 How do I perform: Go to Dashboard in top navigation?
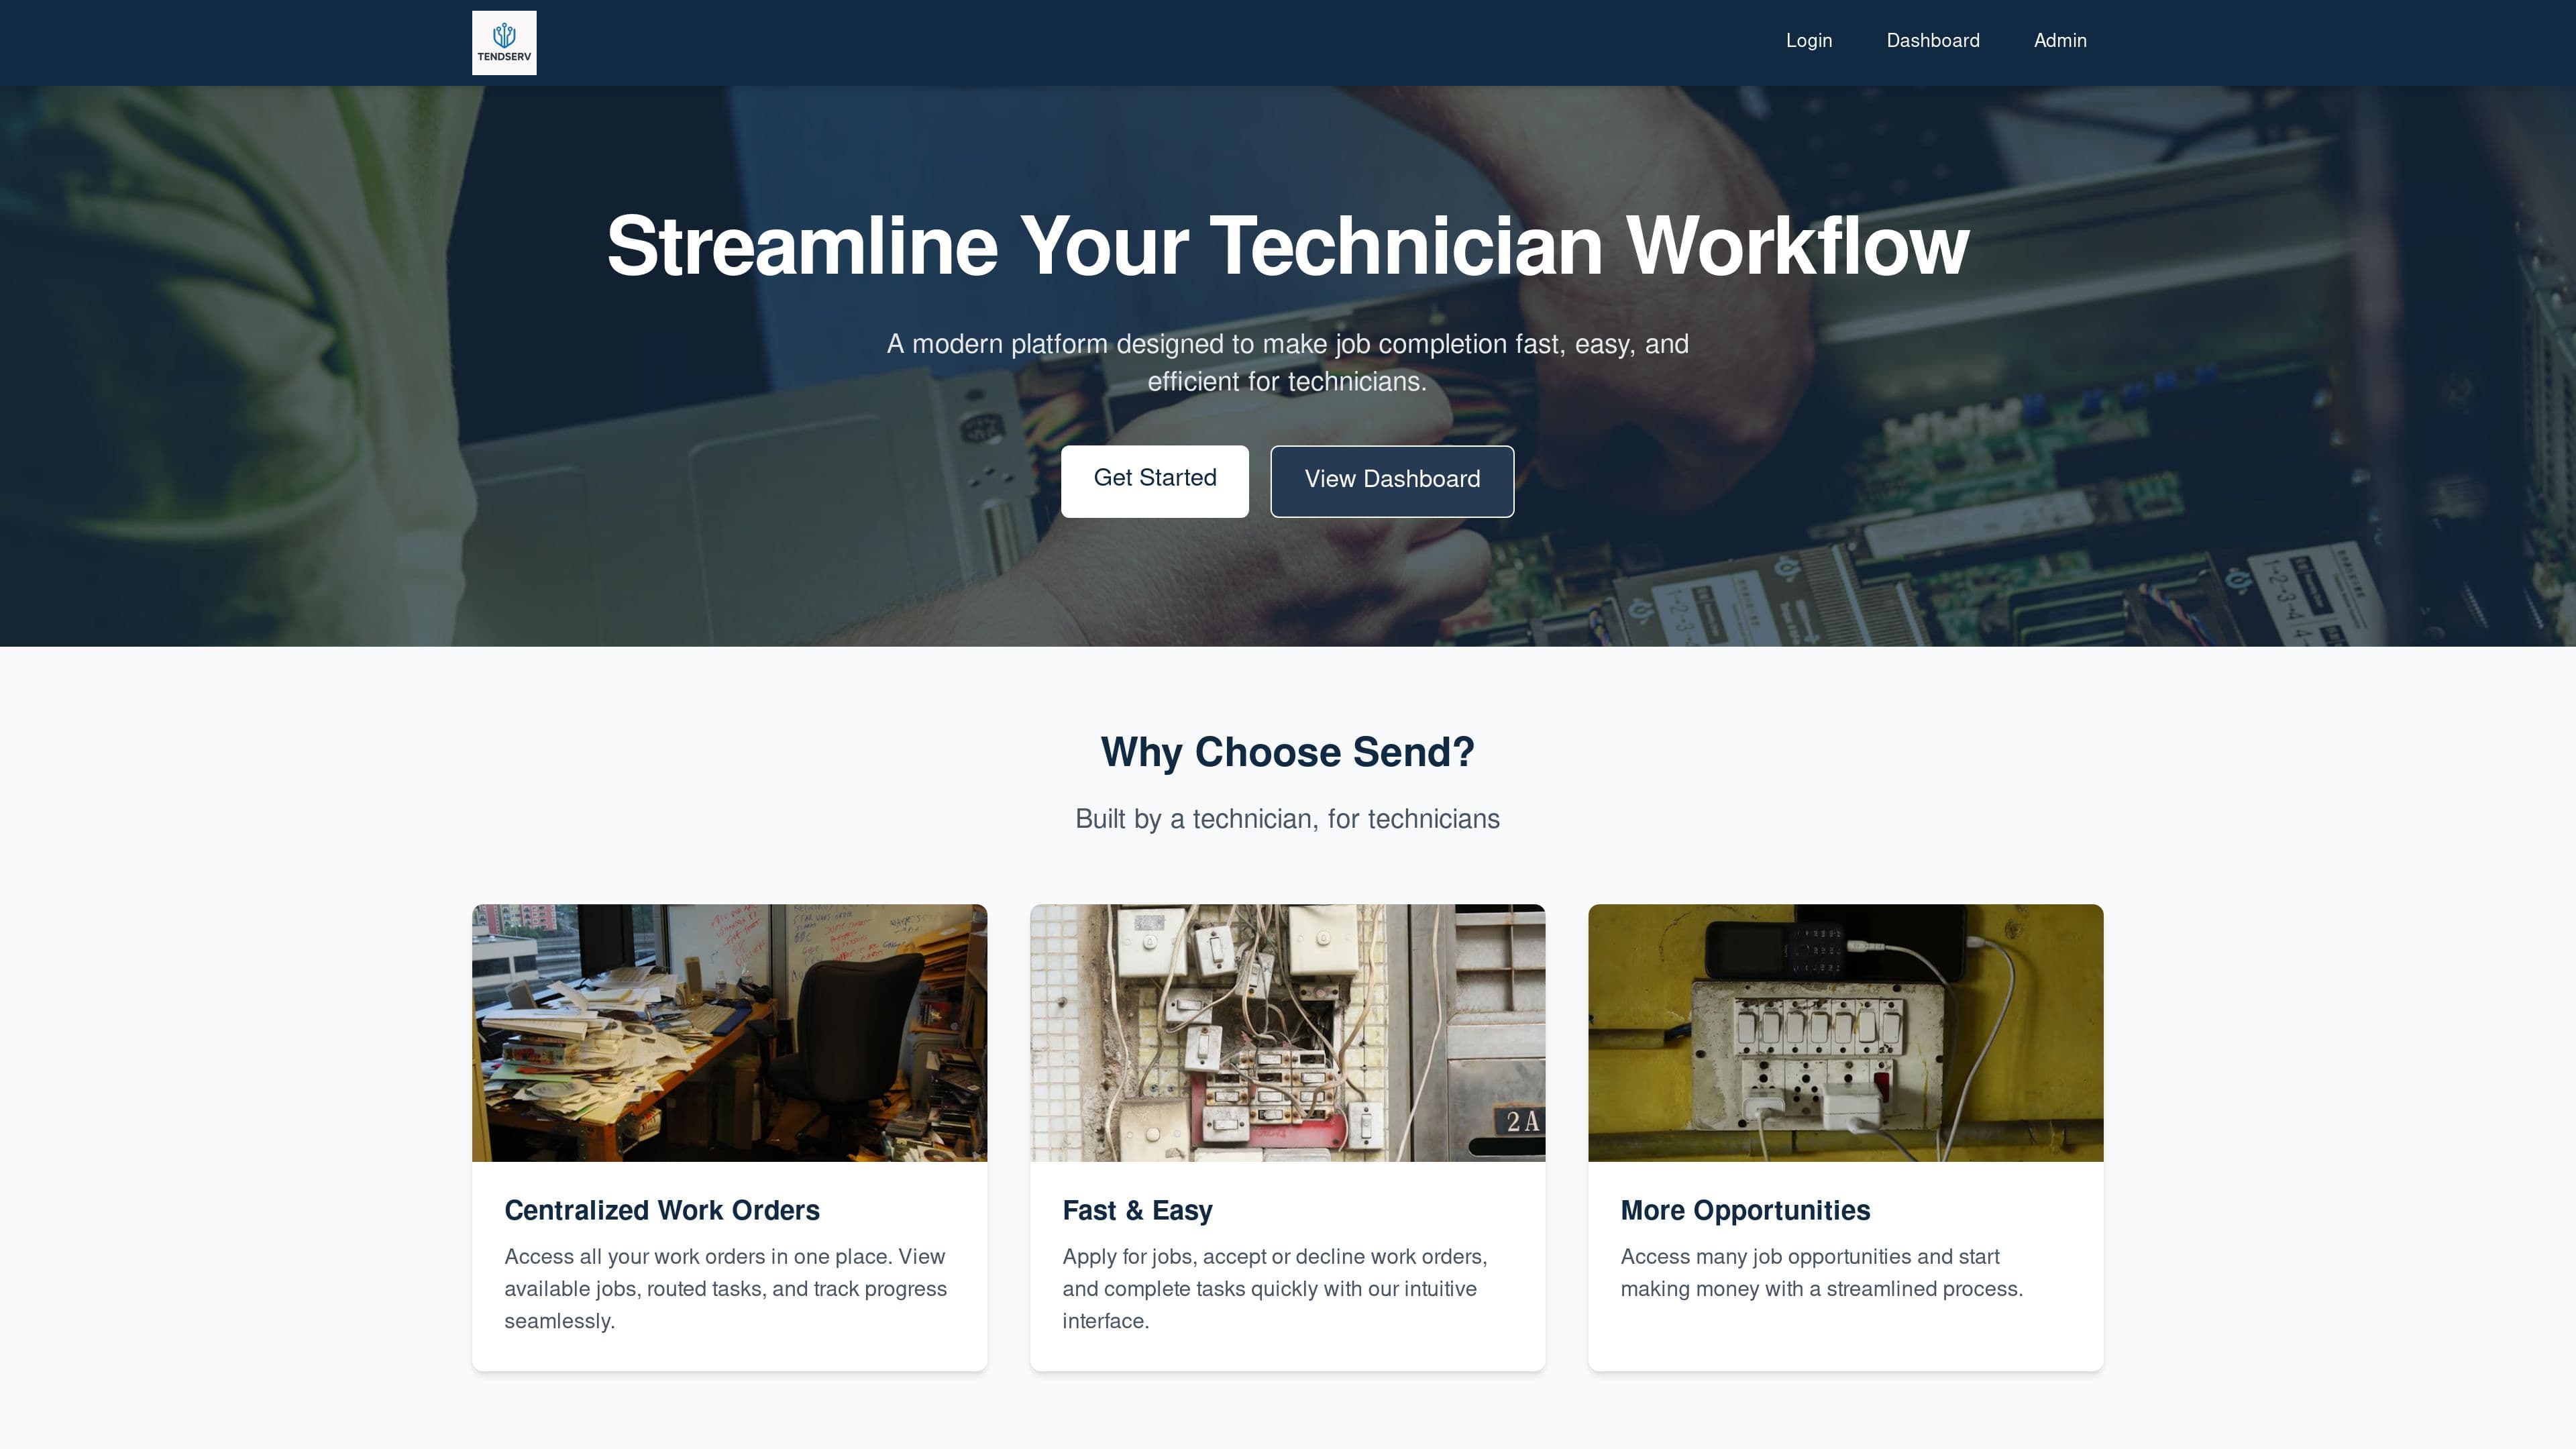pos(1932,41)
